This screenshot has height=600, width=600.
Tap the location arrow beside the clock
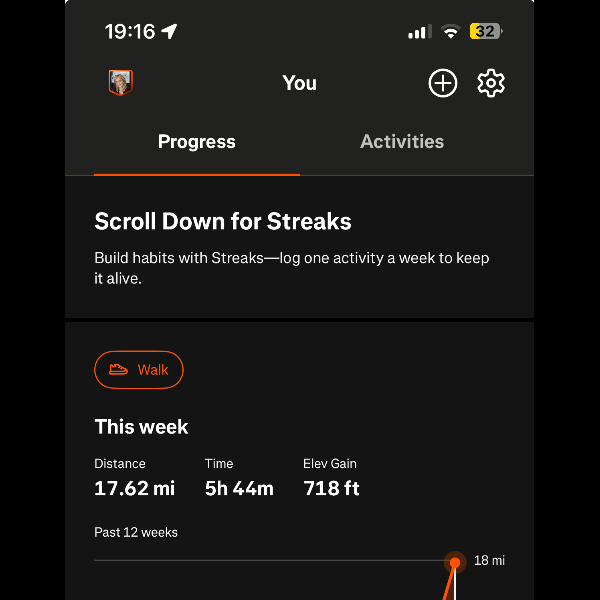[x=170, y=32]
